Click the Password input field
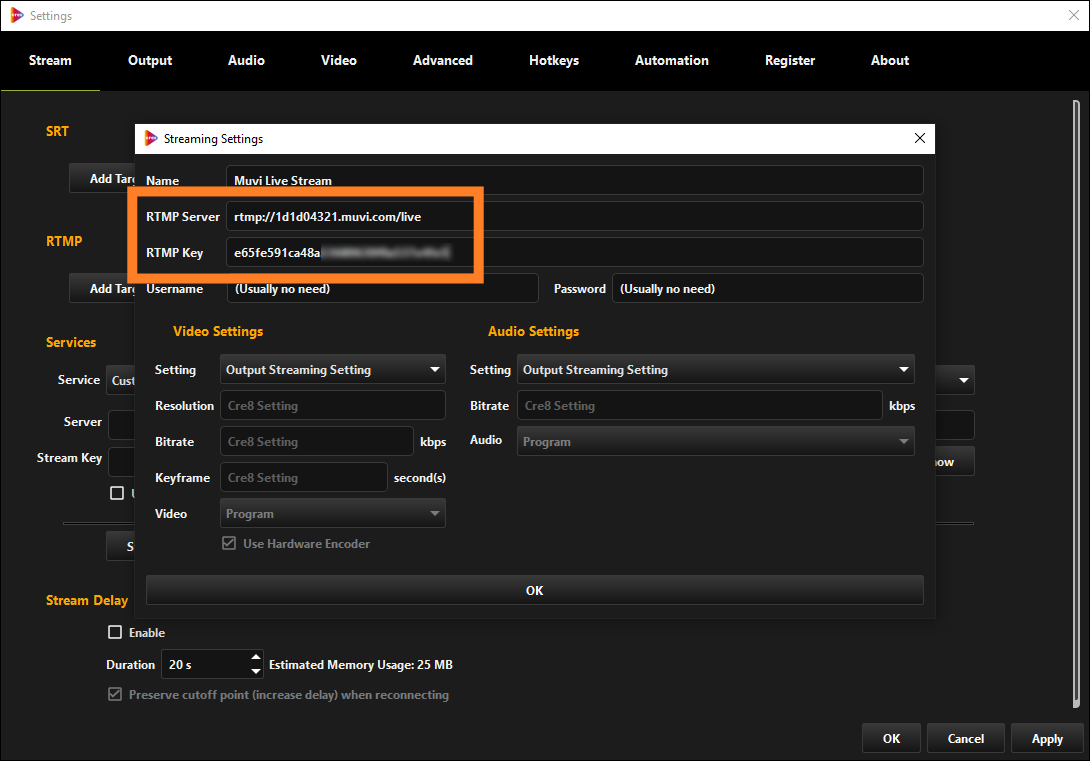1090x761 pixels. (x=767, y=288)
